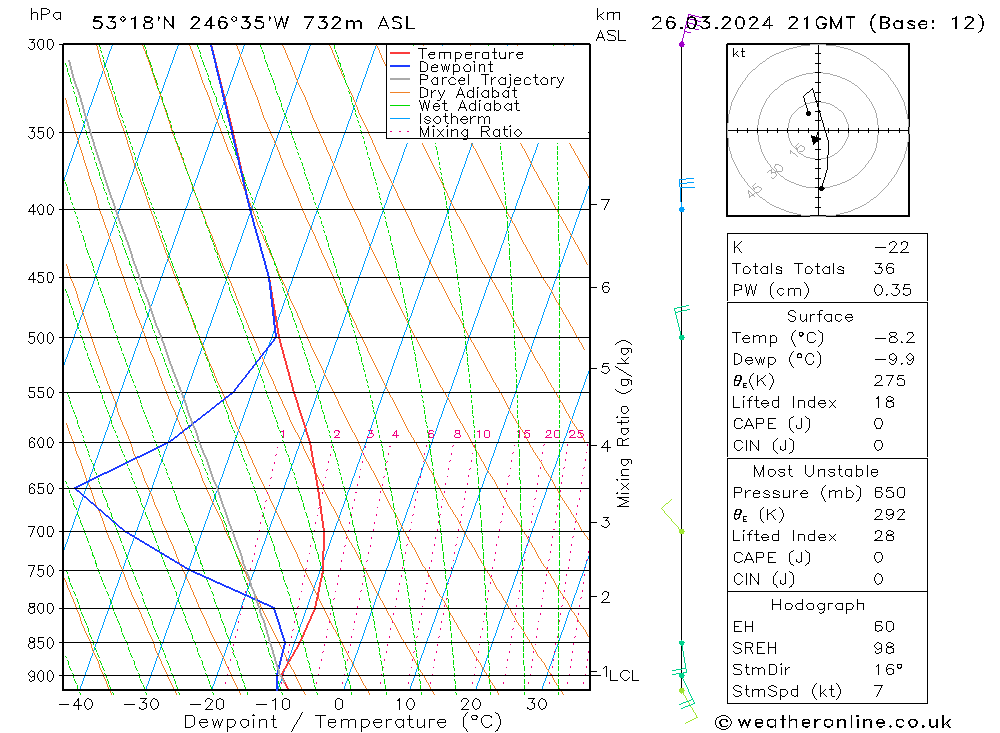Click the station coordinates title 53°18'N 246°35'W
Screen dimensions: 1000x733
click(x=191, y=23)
